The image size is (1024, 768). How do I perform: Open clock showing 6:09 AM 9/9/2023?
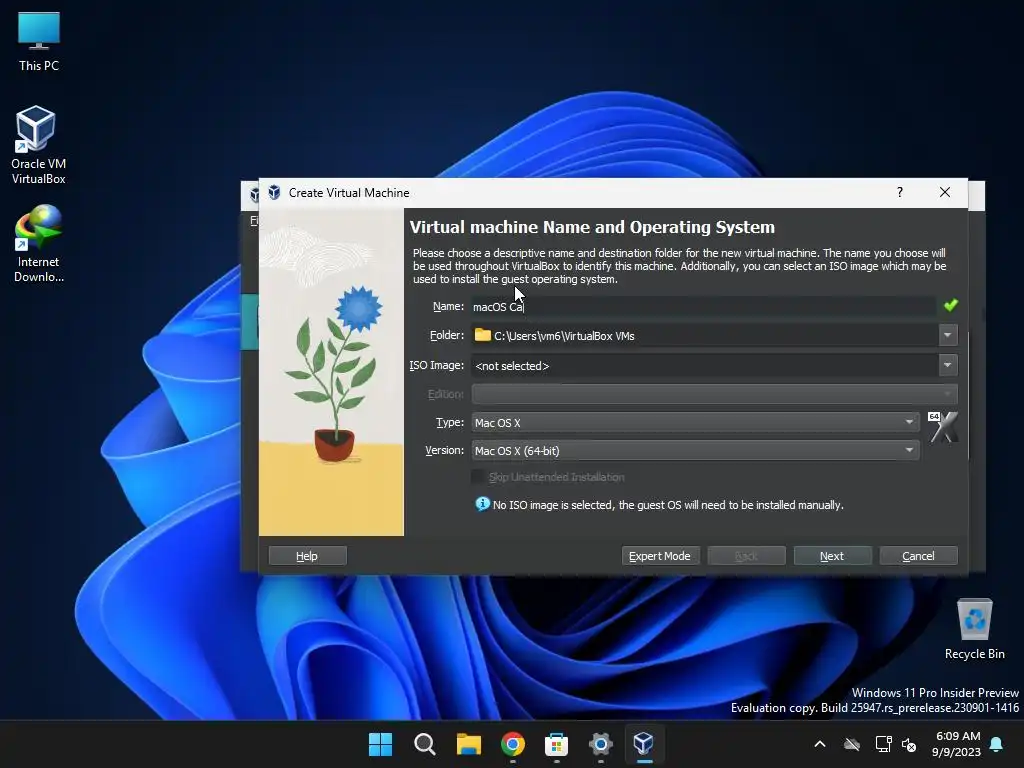tap(957, 744)
